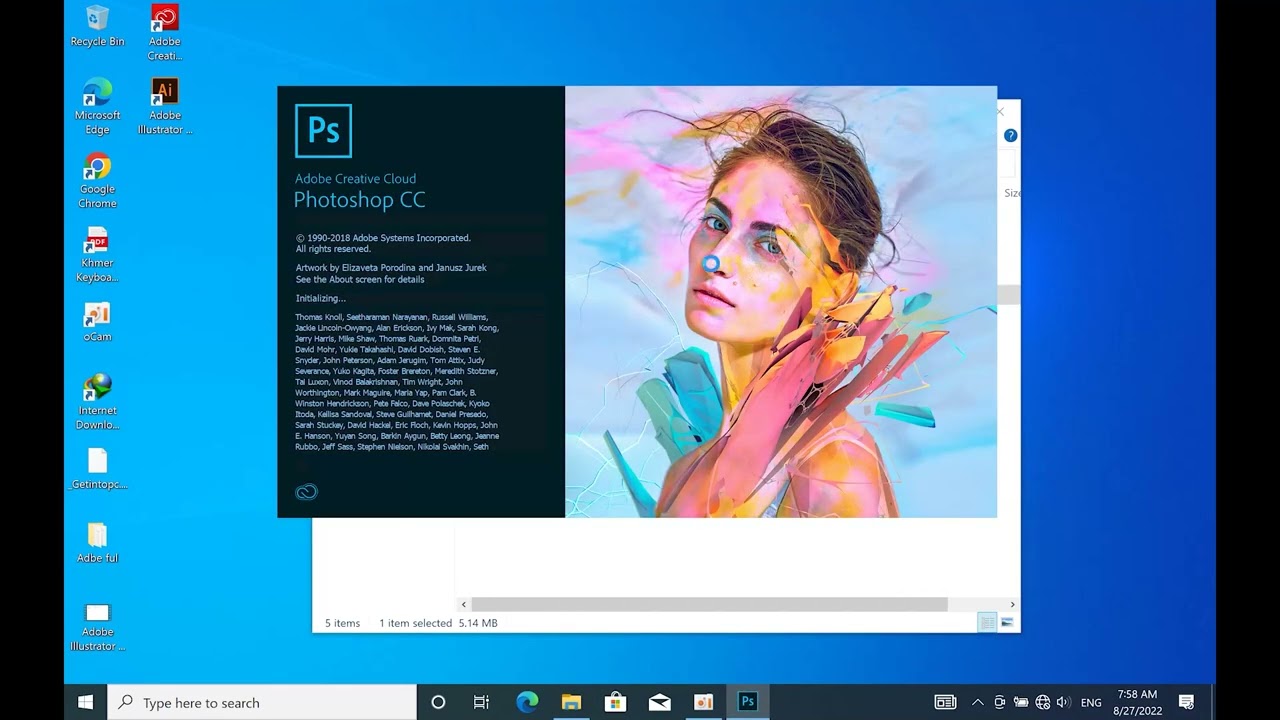Click the 1 item selected 5.14 MB text
The width and height of the screenshot is (1280, 720).
438,623
